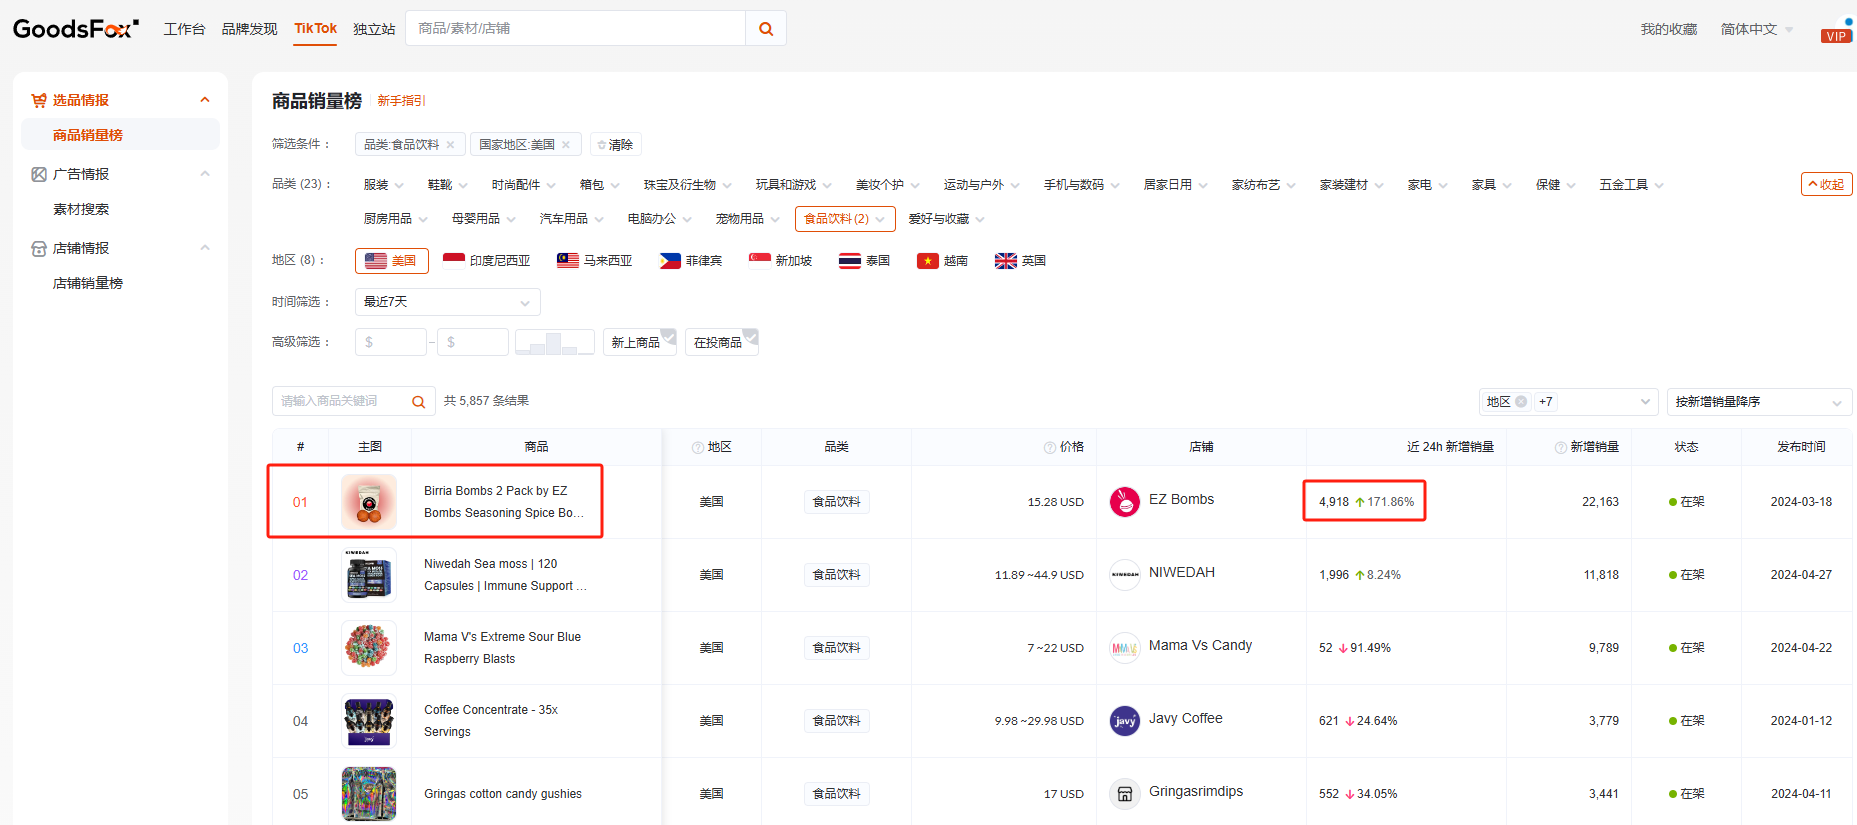Collapse the 广告情报 sidebar section

tap(205, 174)
